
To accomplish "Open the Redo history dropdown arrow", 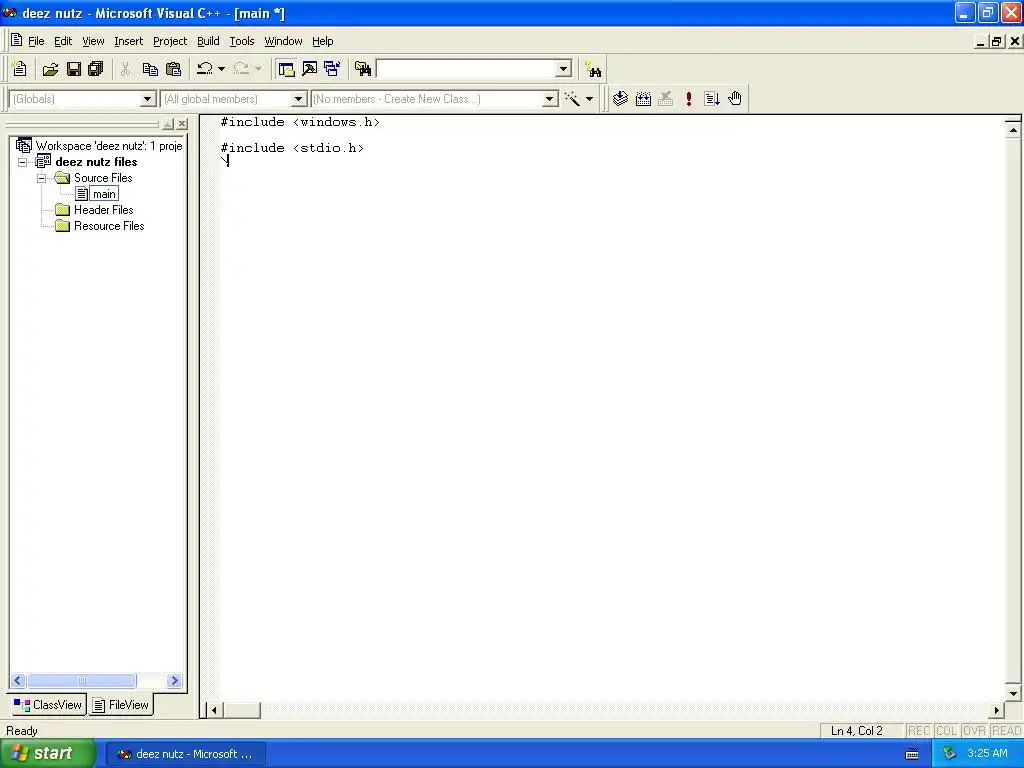I will pos(258,69).
